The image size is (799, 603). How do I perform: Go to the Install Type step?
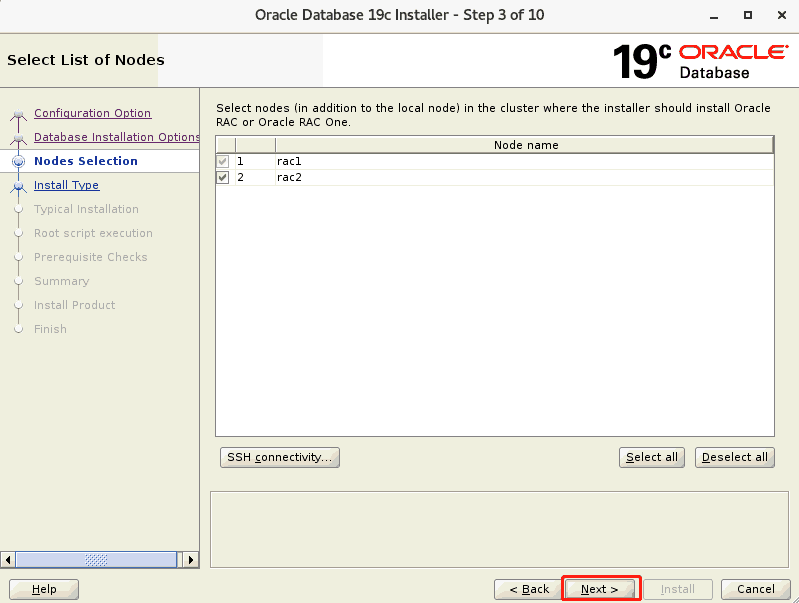click(66, 185)
